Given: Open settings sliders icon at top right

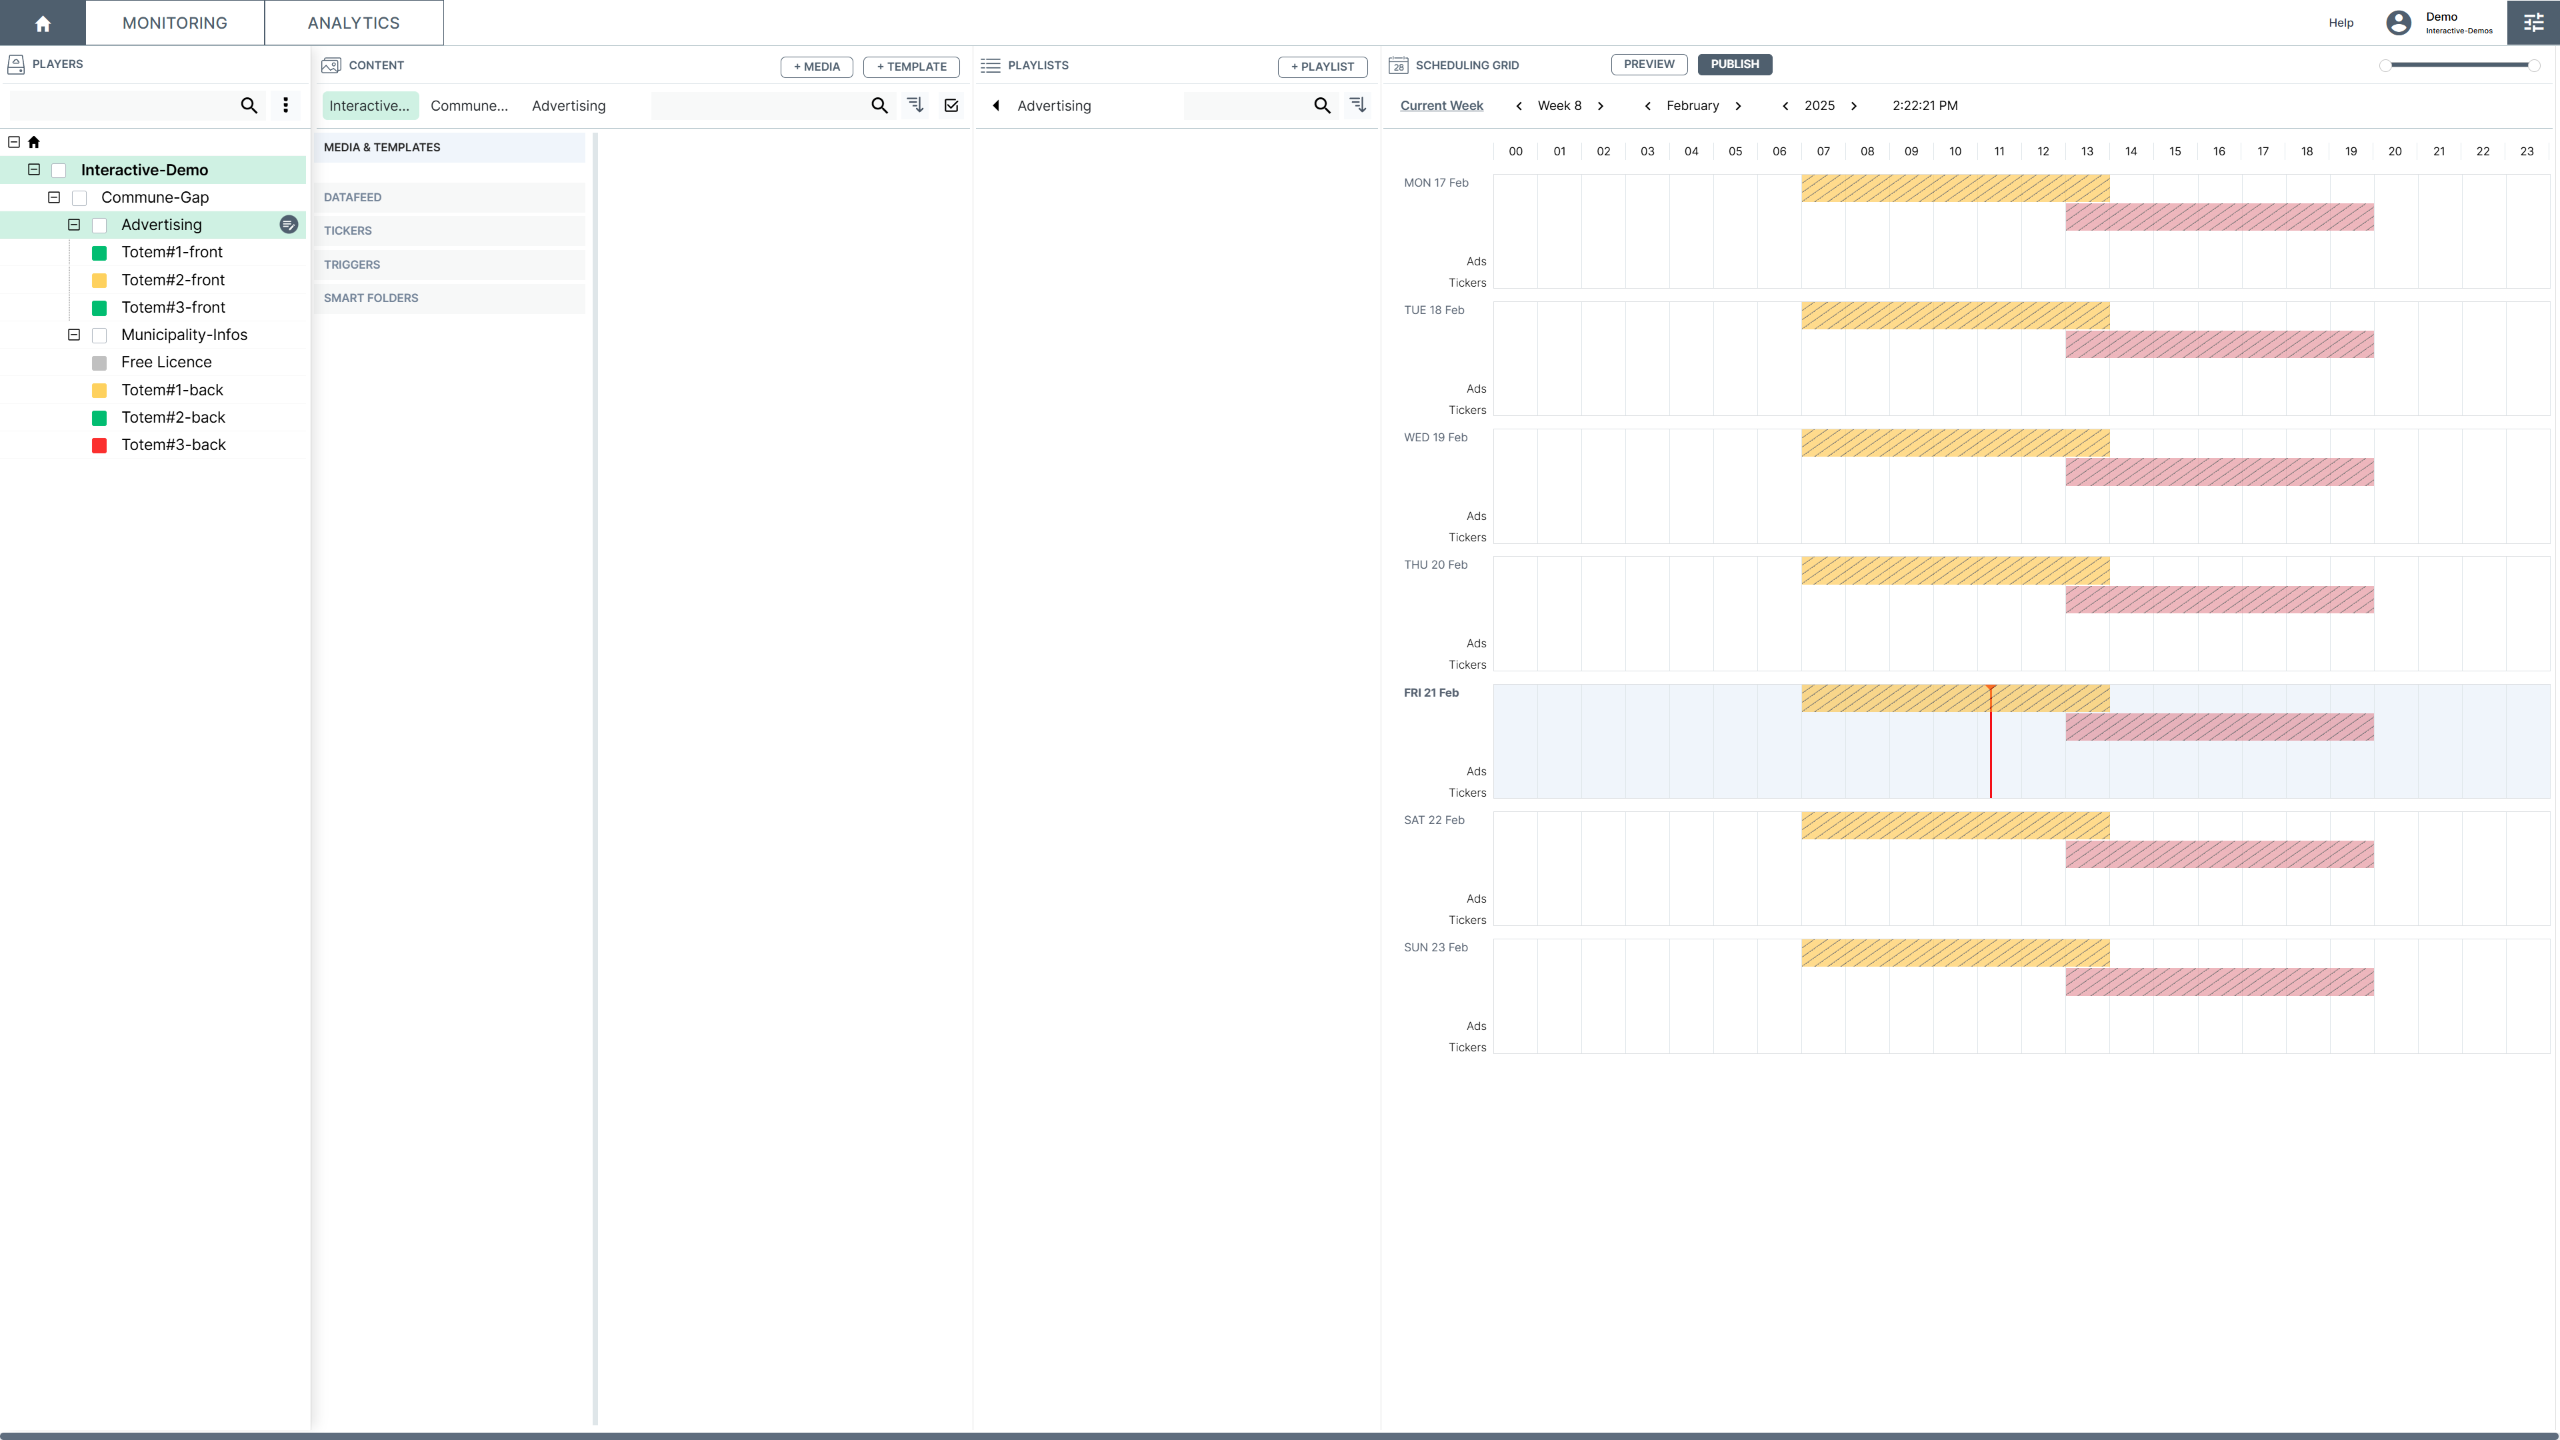Looking at the screenshot, I should point(2533,23).
